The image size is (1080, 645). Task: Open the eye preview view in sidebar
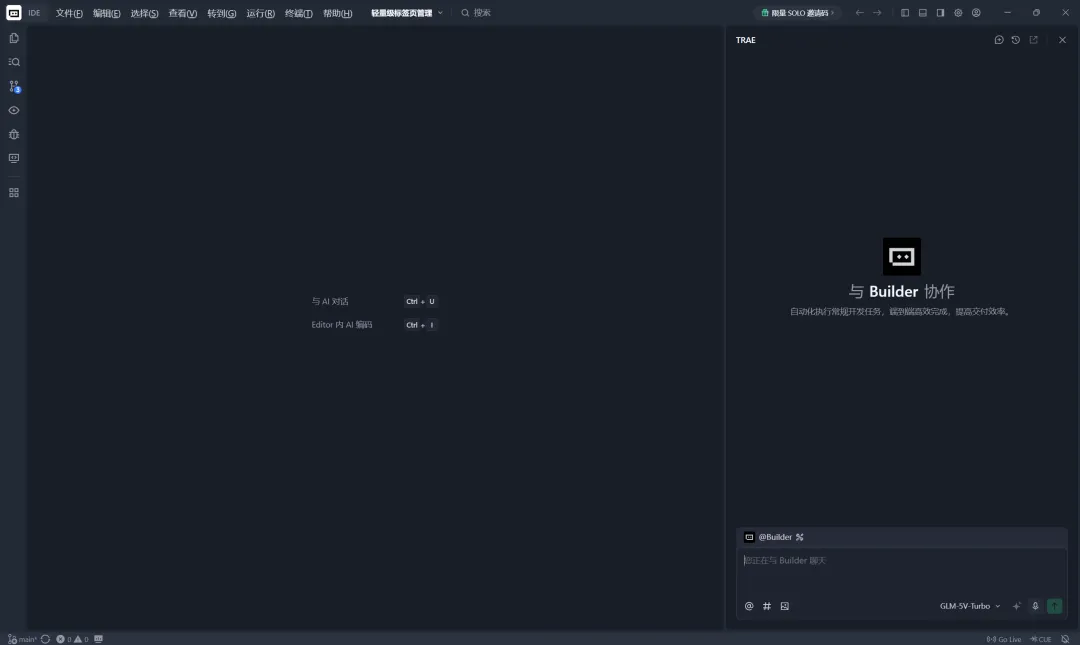(14, 110)
